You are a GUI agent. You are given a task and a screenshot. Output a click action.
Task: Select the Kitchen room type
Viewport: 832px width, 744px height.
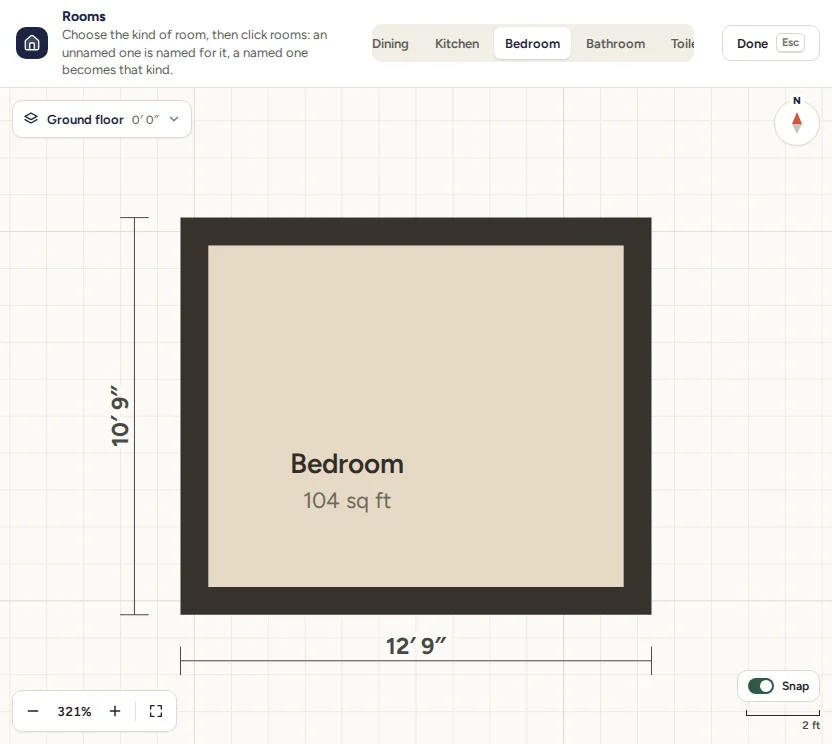[x=457, y=44]
